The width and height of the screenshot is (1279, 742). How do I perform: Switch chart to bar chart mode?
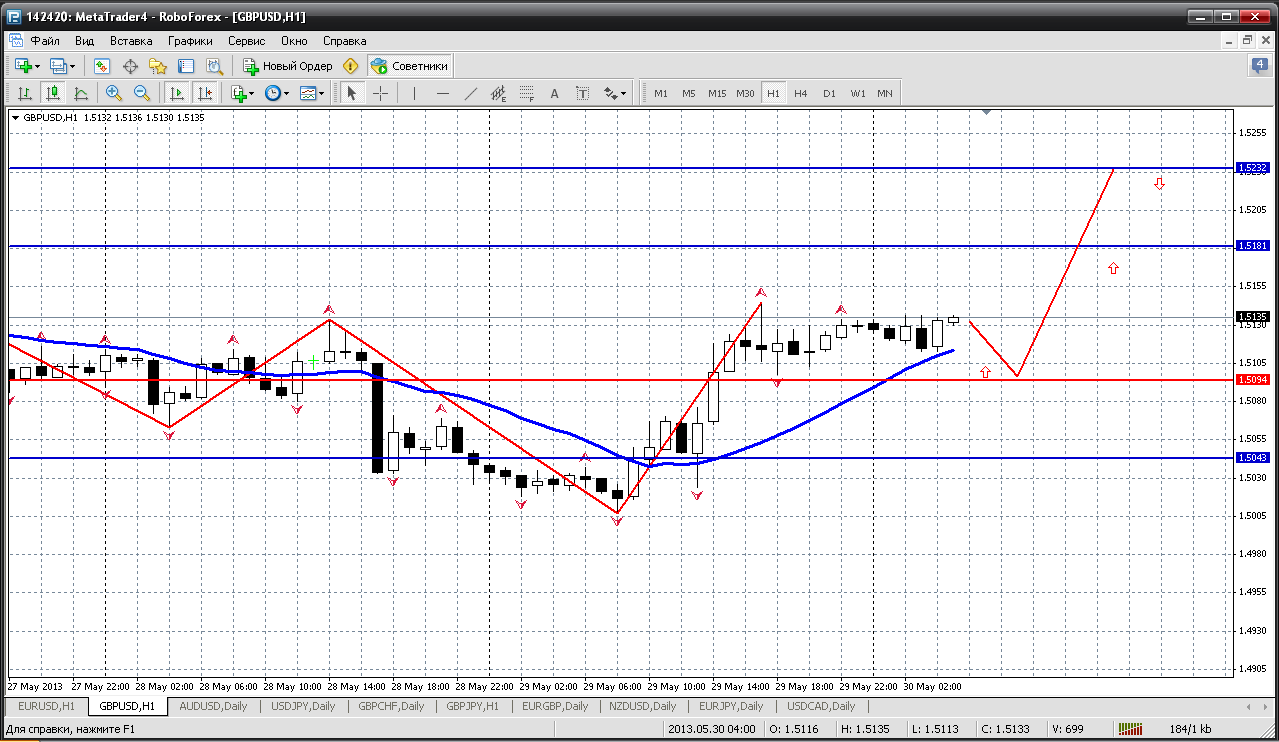pos(24,93)
